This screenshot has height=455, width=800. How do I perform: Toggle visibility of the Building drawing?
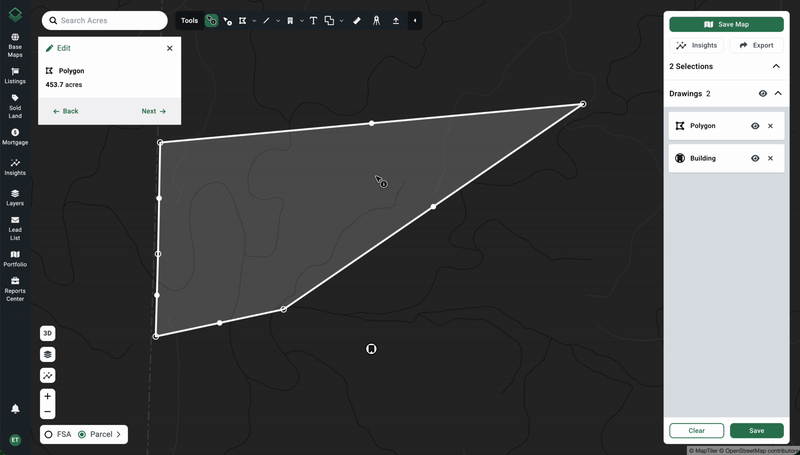(755, 158)
